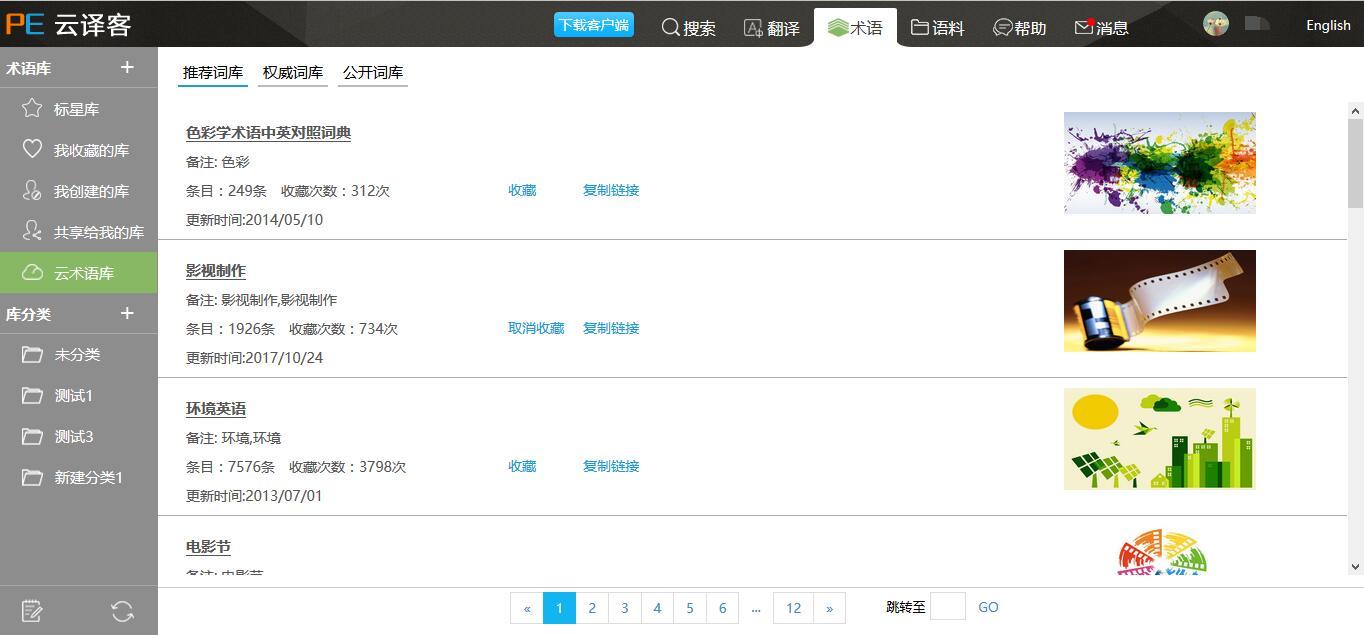
Task: Click 取消收藏 for 影视制作
Action: click(x=536, y=328)
